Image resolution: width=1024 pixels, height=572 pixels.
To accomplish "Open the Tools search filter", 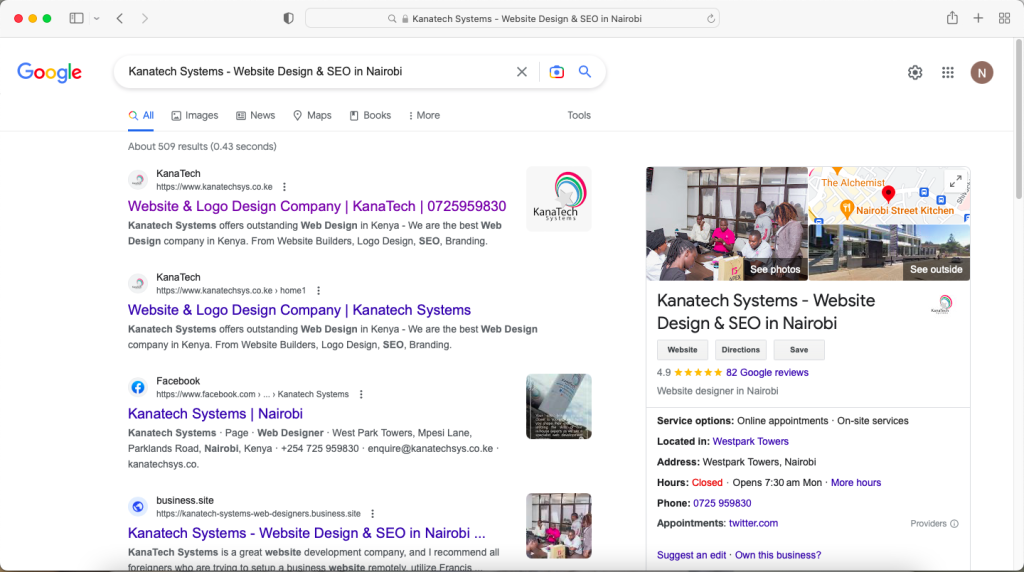I will tap(579, 116).
